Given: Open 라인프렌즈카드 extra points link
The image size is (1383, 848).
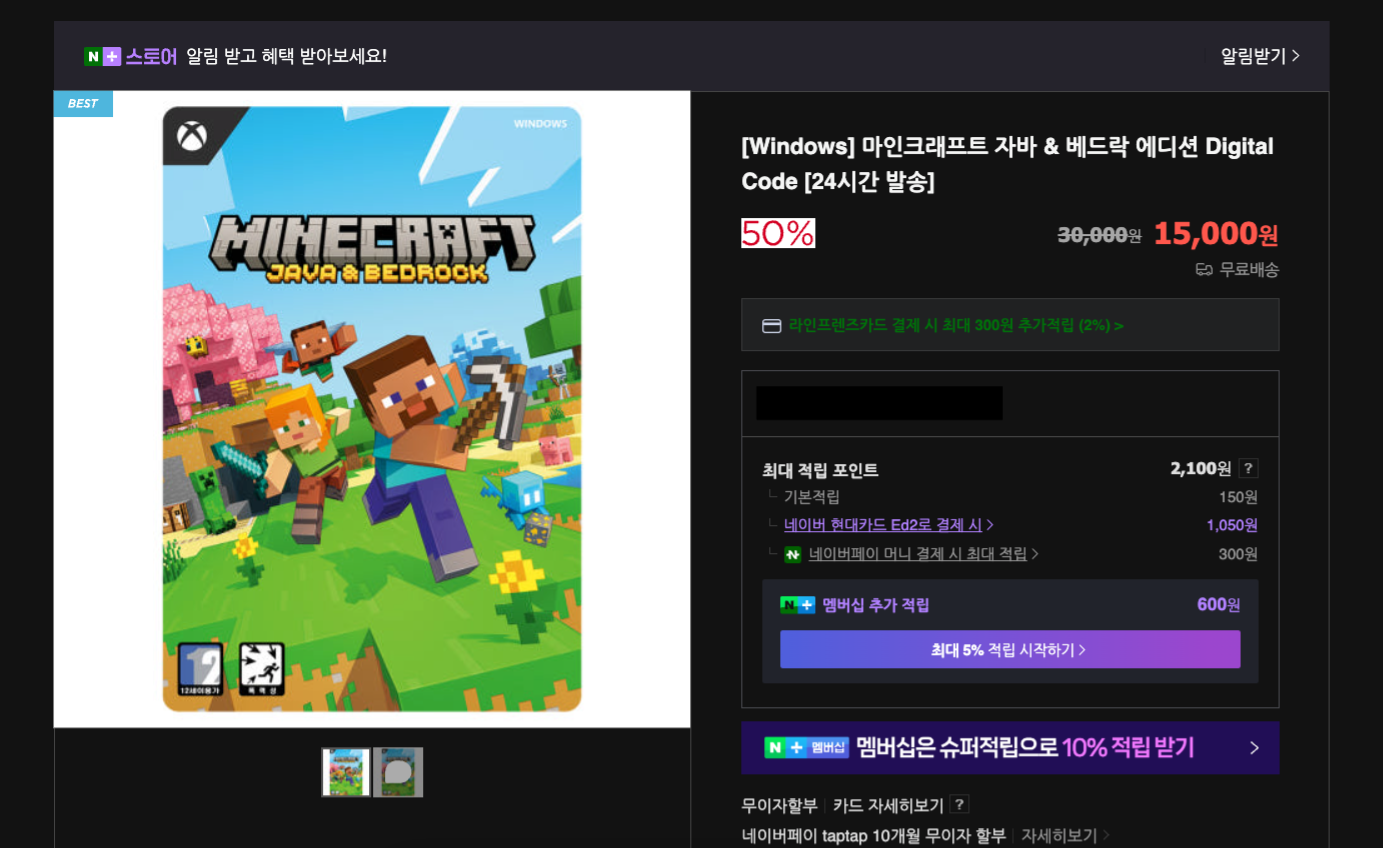Looking at the screenshot, I should [955, 326].
